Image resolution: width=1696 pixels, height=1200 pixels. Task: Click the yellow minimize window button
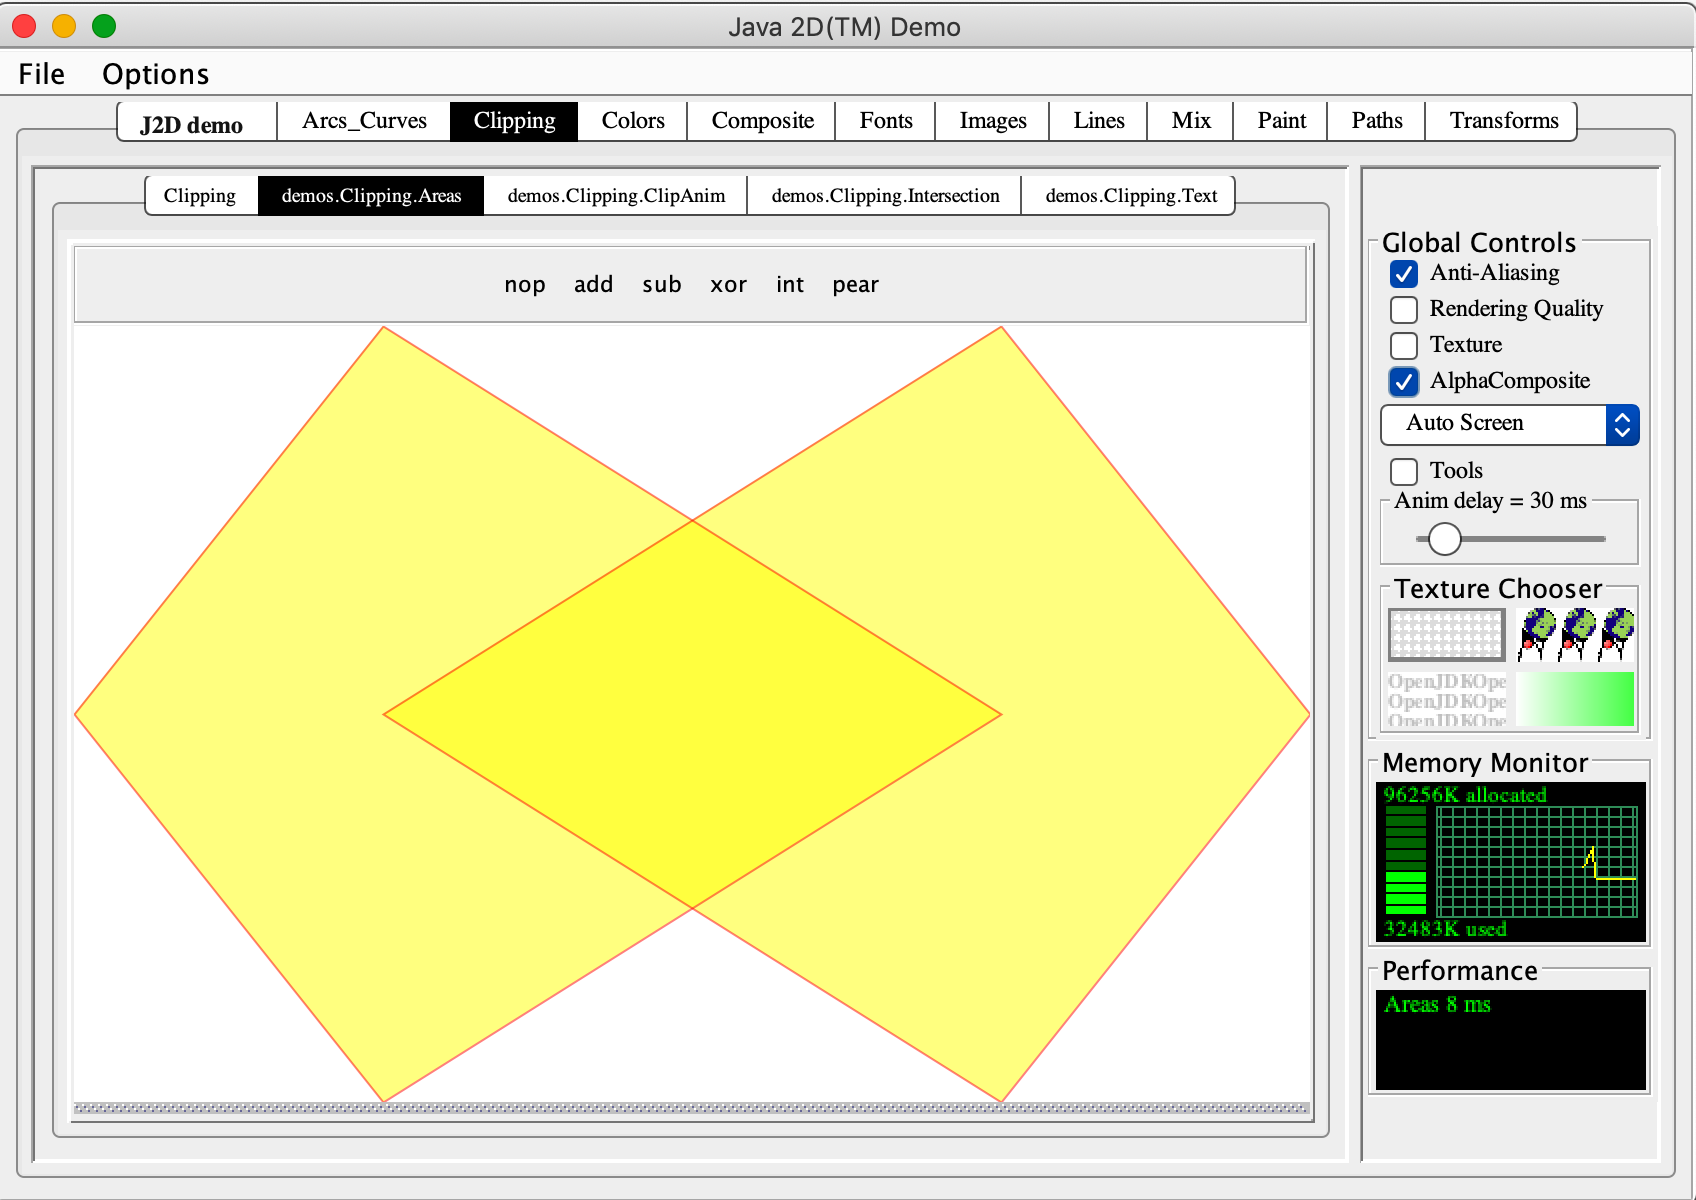pos(64,26)
